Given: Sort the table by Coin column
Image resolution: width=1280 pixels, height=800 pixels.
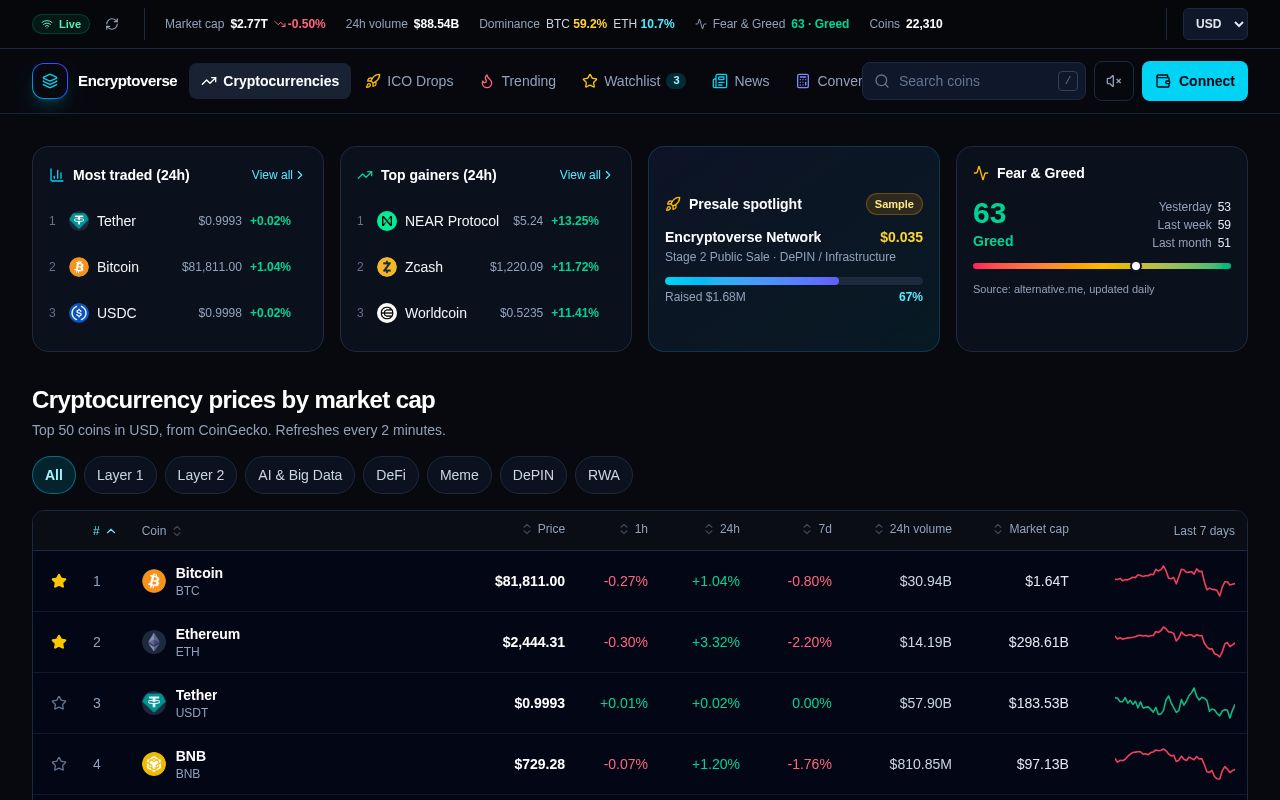Looking at the screenshot, I should (162, 531).
